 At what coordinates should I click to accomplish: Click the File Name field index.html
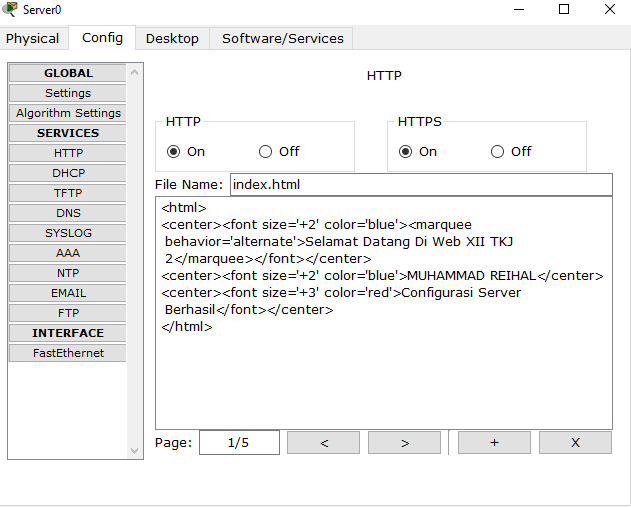point(421,185)
